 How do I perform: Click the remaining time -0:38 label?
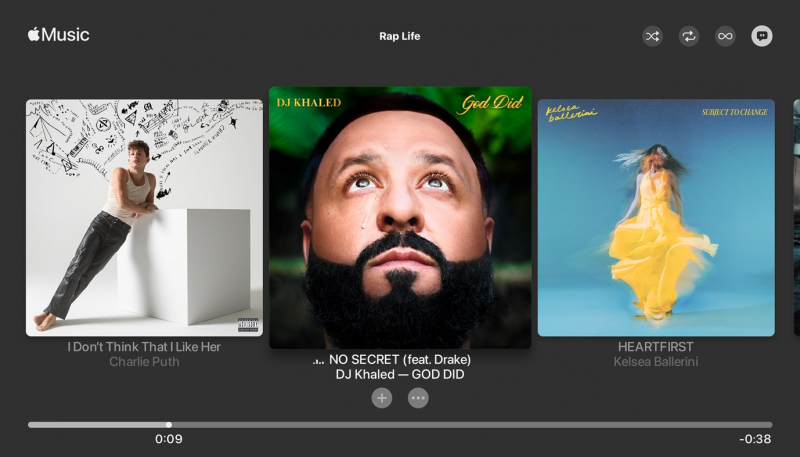pos(755,439)
